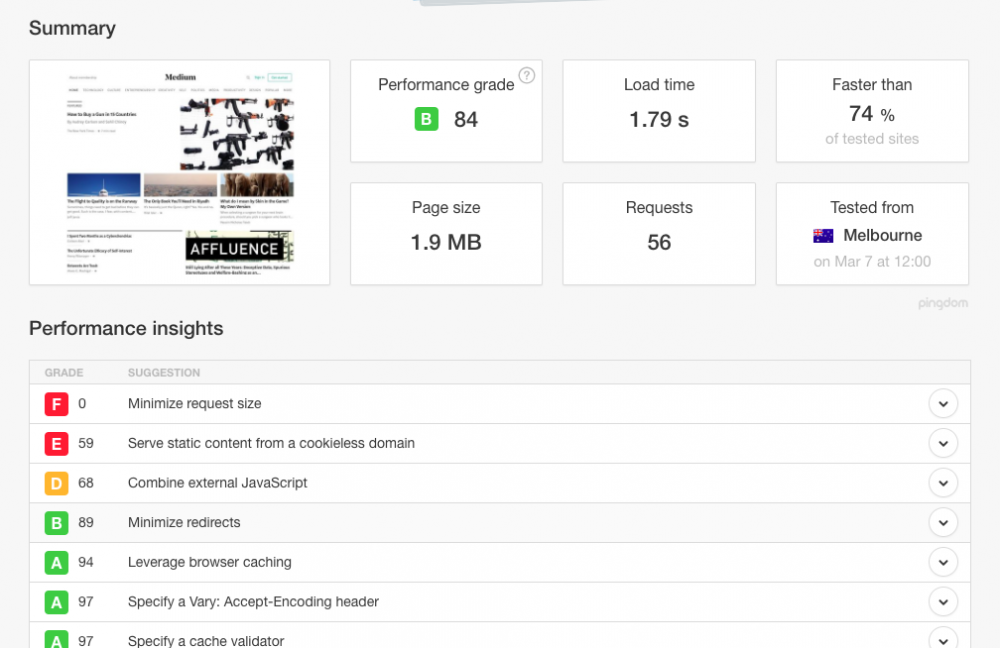Viewport: 1000px width, 648px height.
Task: Click the Australian flag icon beside Melbourne
Action: (x=823, y=236)
